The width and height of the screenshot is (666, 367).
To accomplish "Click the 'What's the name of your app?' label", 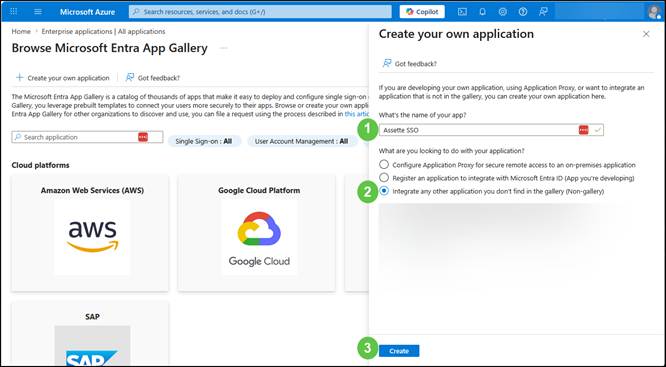I will (x=421, y=115).
